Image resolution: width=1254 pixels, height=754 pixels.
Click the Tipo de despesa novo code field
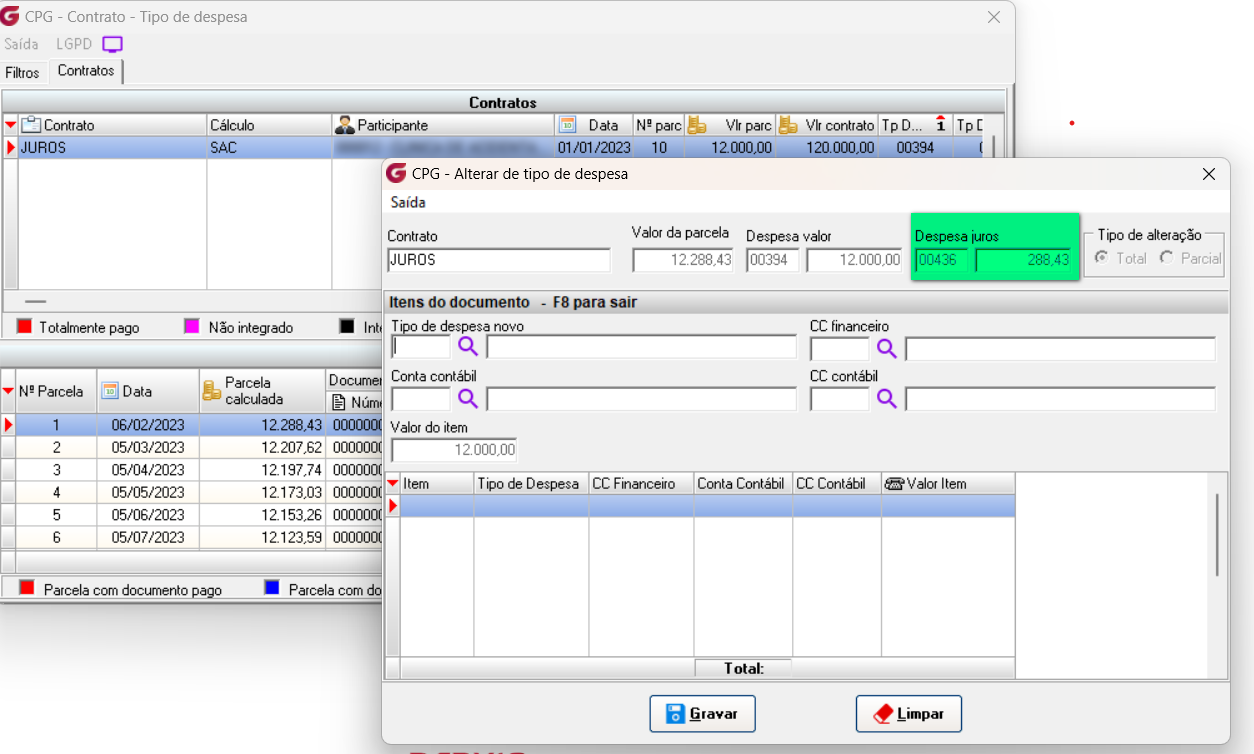point(421,347)
